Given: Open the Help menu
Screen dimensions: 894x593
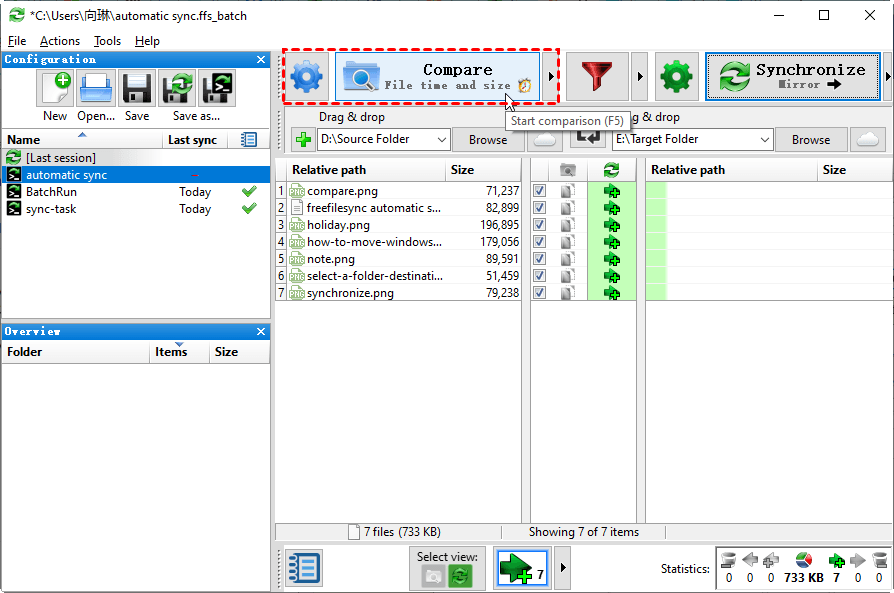Looking at the screenshot, I should pos(147,41).
